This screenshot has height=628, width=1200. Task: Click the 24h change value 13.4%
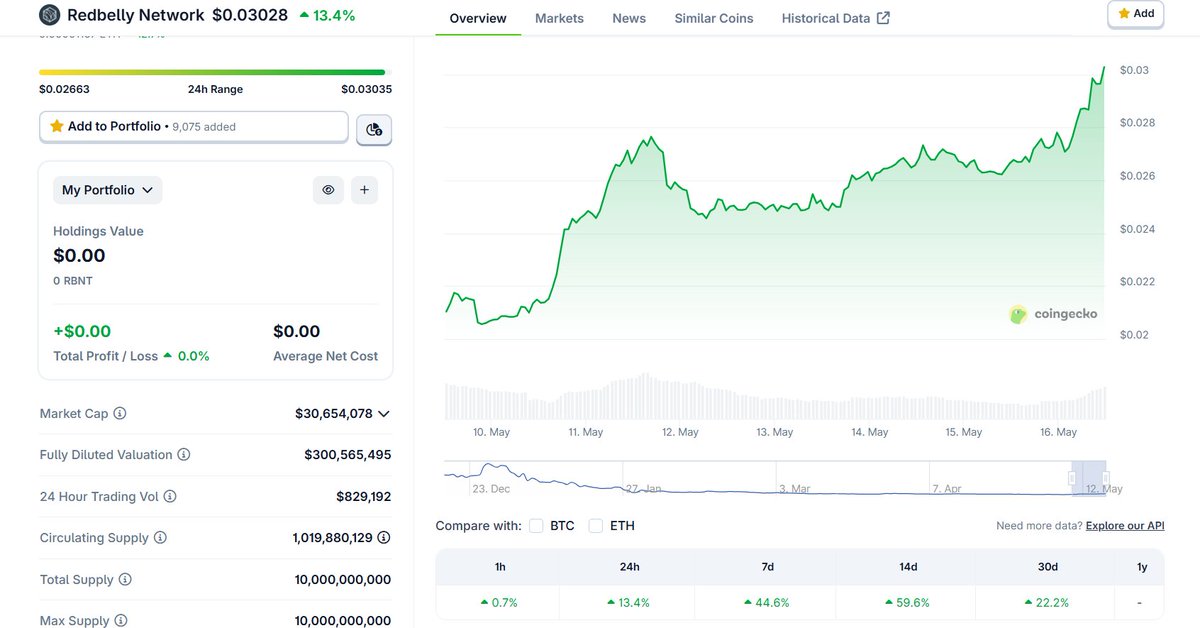coord(628,603)
